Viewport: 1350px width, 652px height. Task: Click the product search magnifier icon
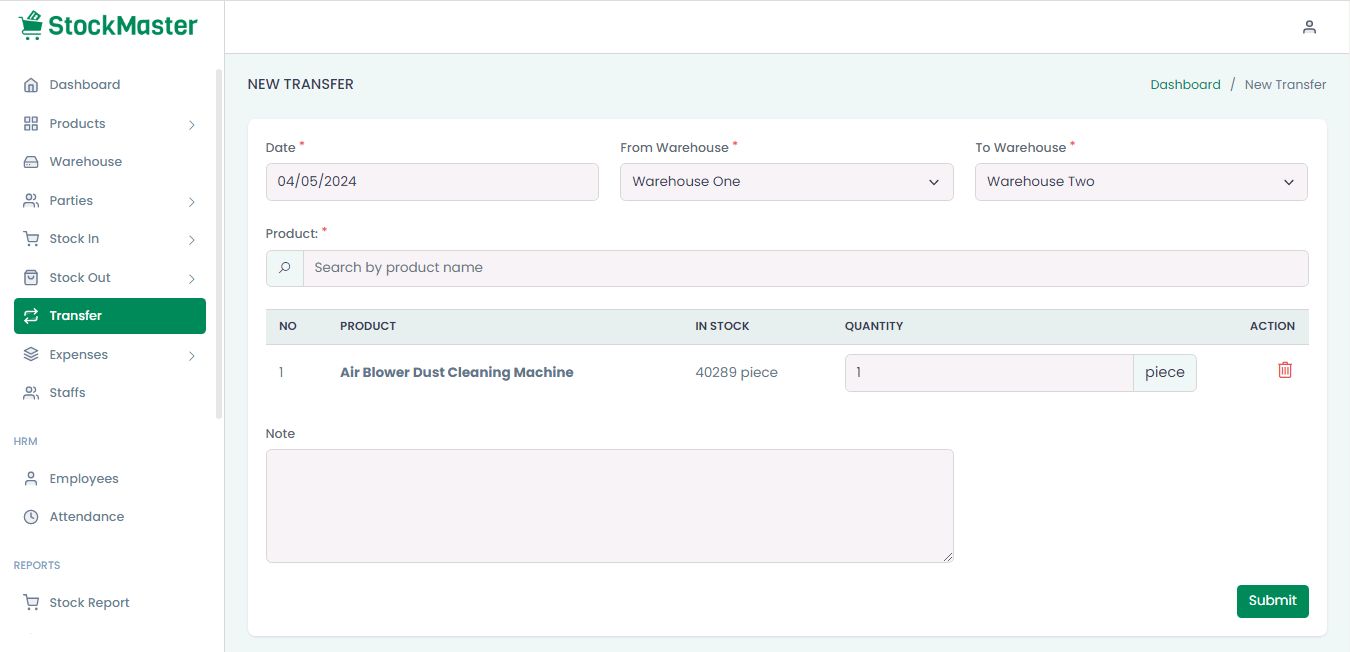click(285, 268)
